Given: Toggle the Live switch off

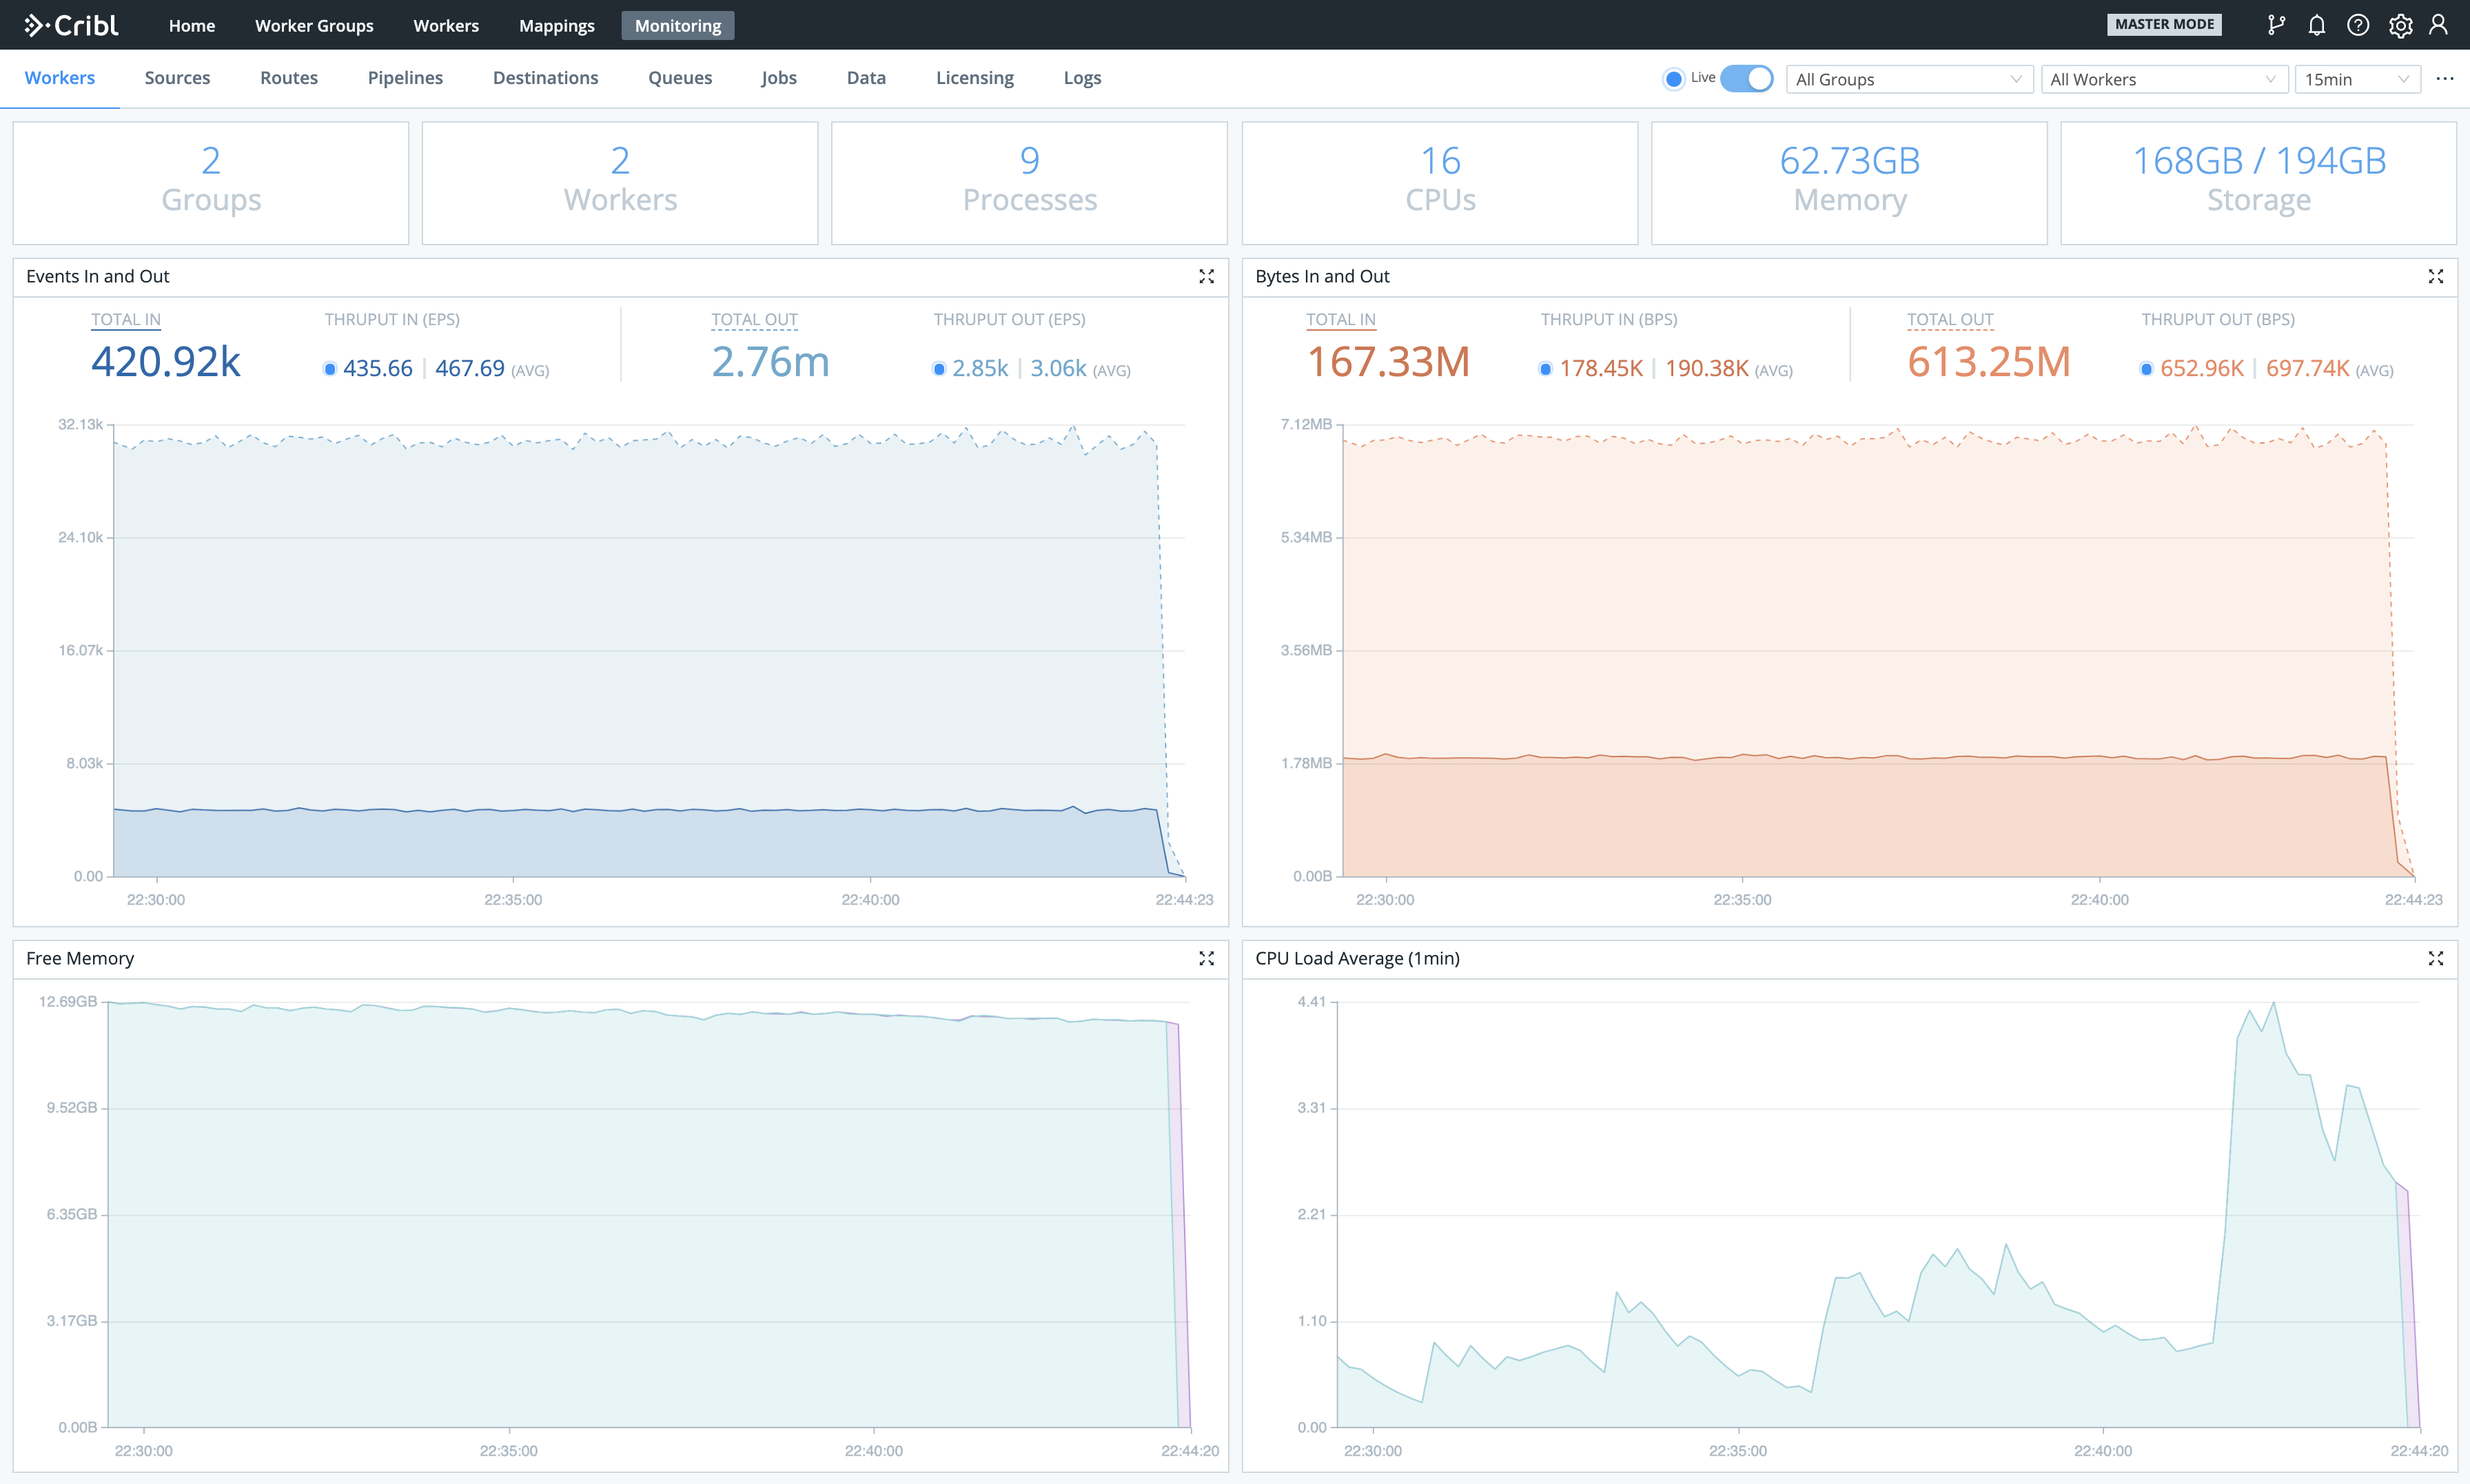Looking at the screenshot, I should click(x=1746, y=79).
